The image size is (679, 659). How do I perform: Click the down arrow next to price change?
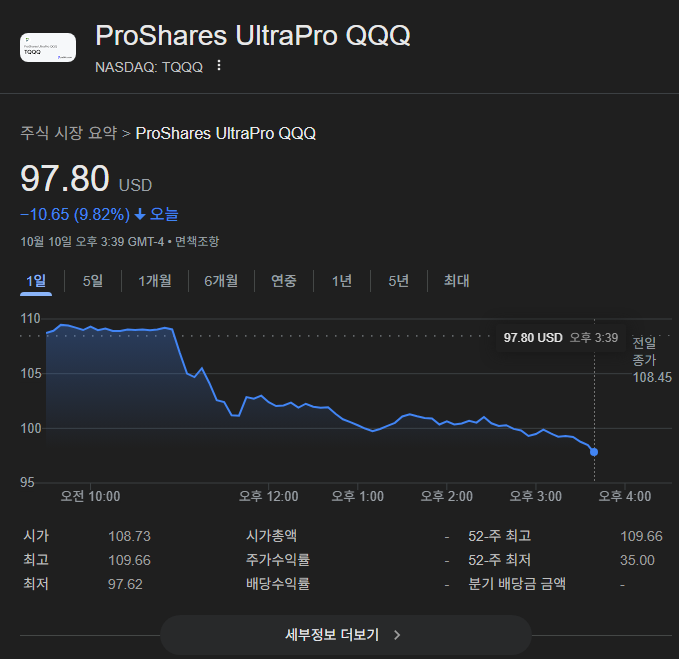point(140,214)
